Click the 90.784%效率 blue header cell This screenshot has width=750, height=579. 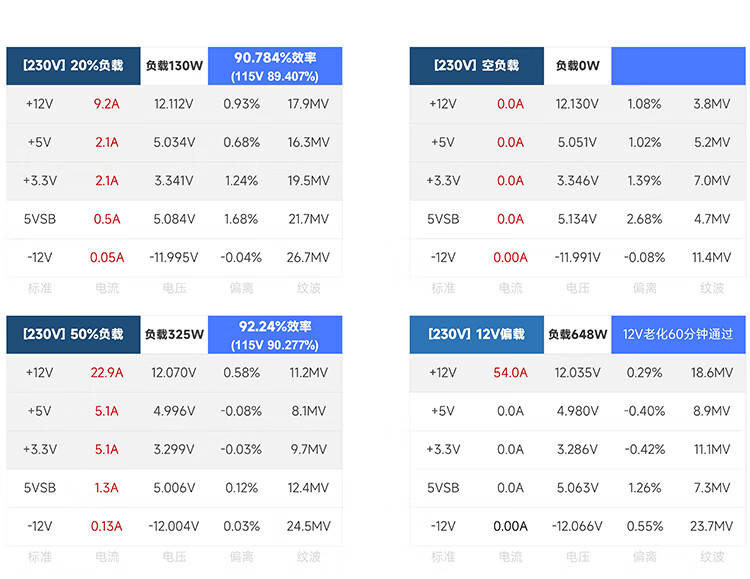pos(274,66)
